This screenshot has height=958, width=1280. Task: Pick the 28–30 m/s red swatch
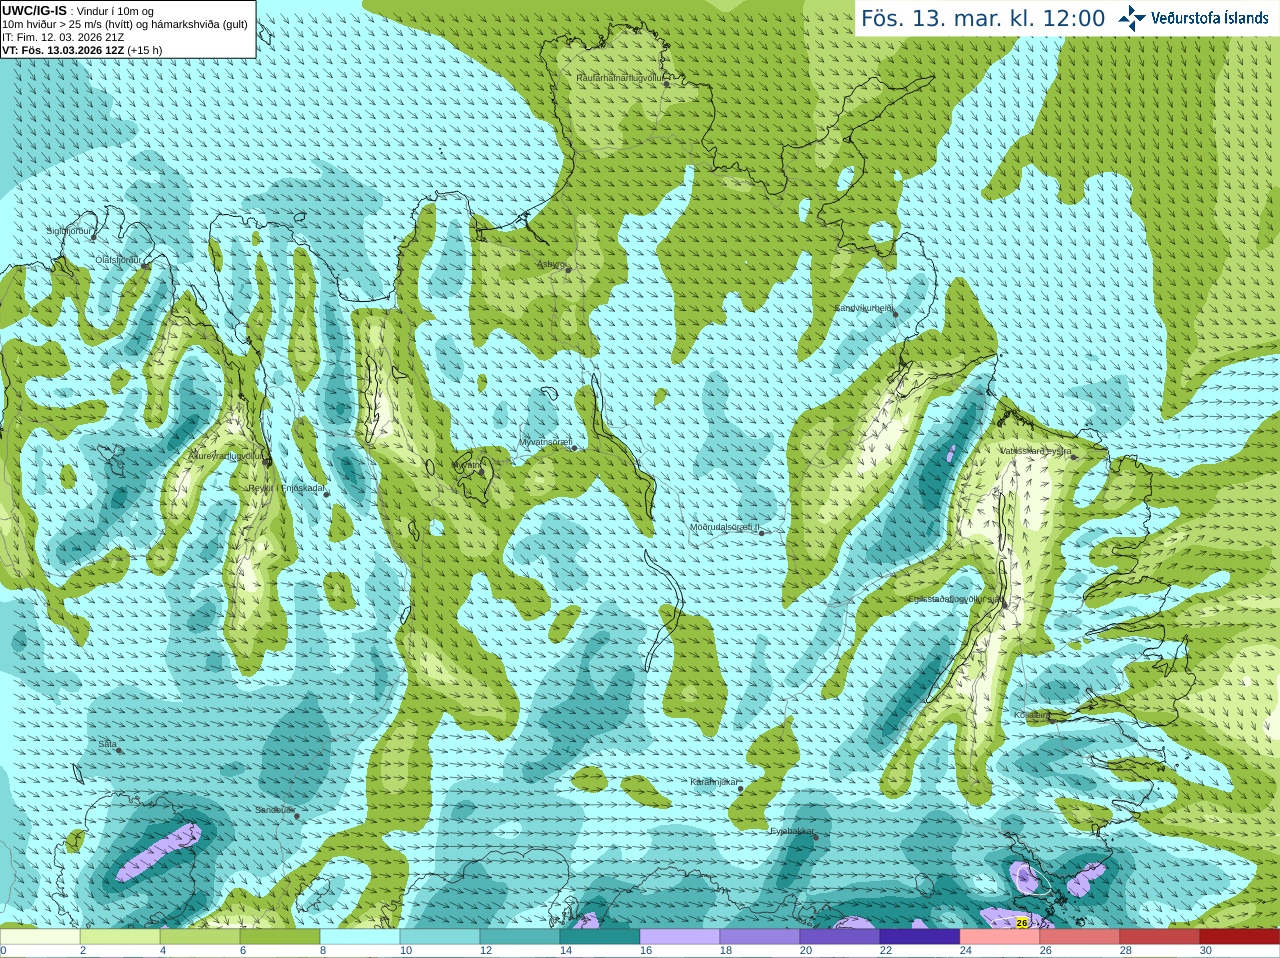[x=1160, y=937]
